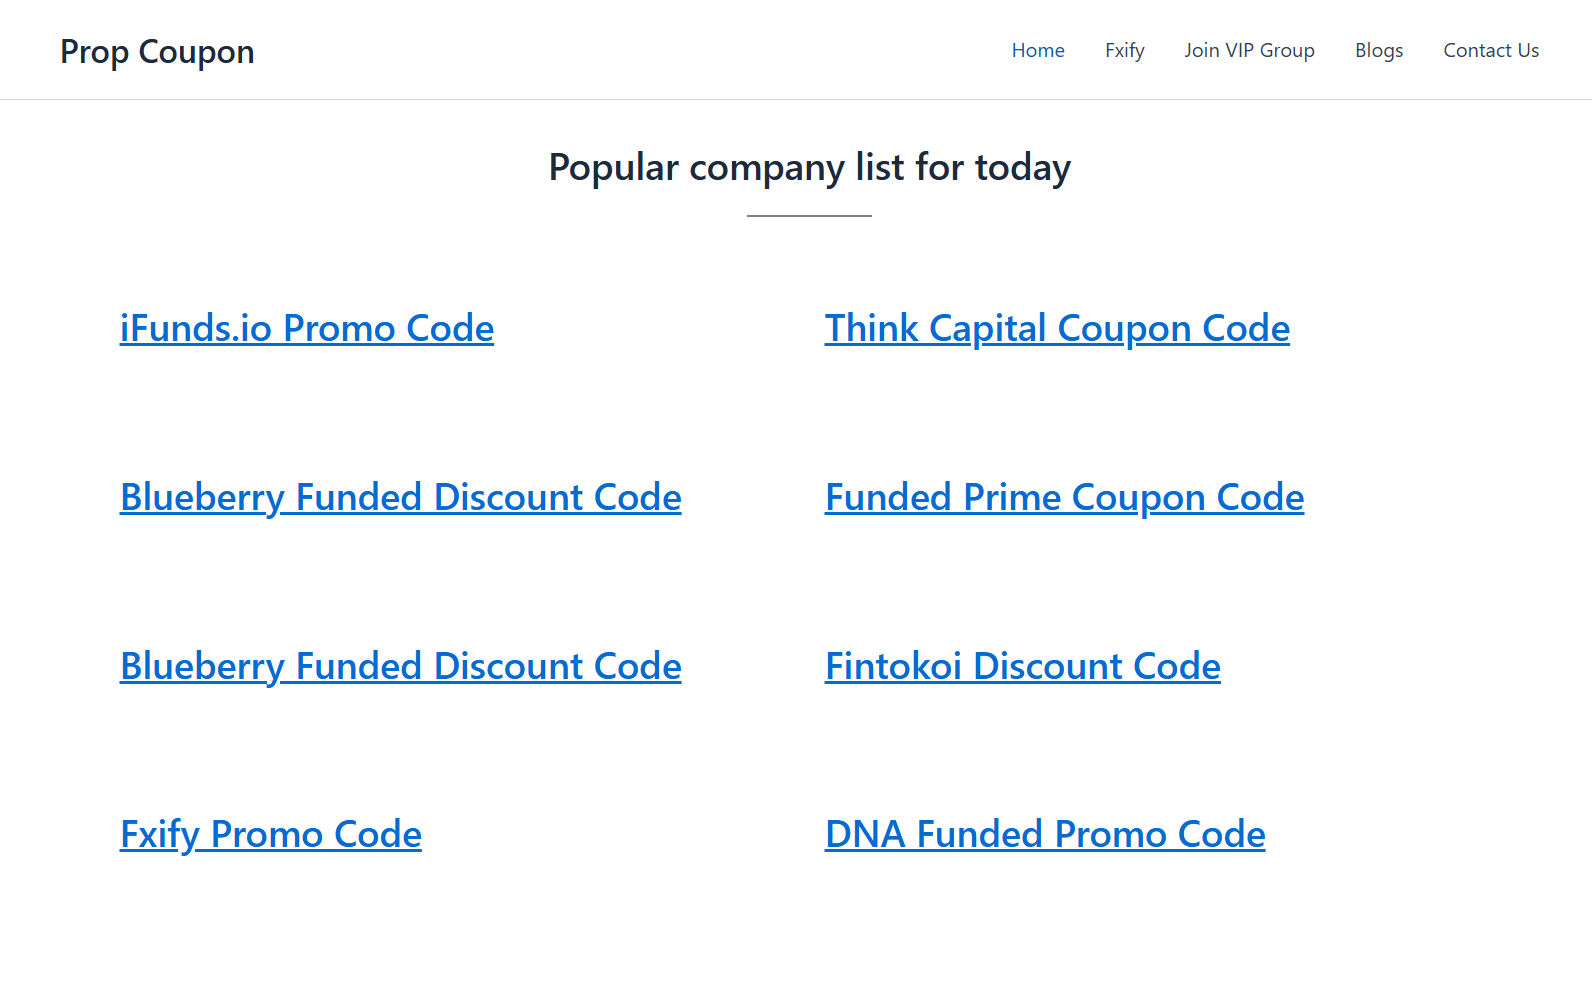Open the Contact Us page
This screenshot has height=981, width=1592.
pos(1490,50)
